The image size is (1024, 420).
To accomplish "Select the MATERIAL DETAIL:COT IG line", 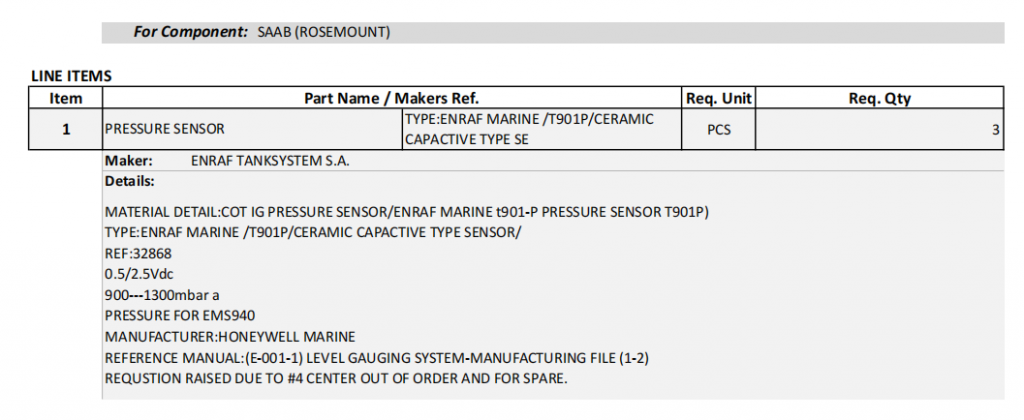I will [x=407, y=212].
